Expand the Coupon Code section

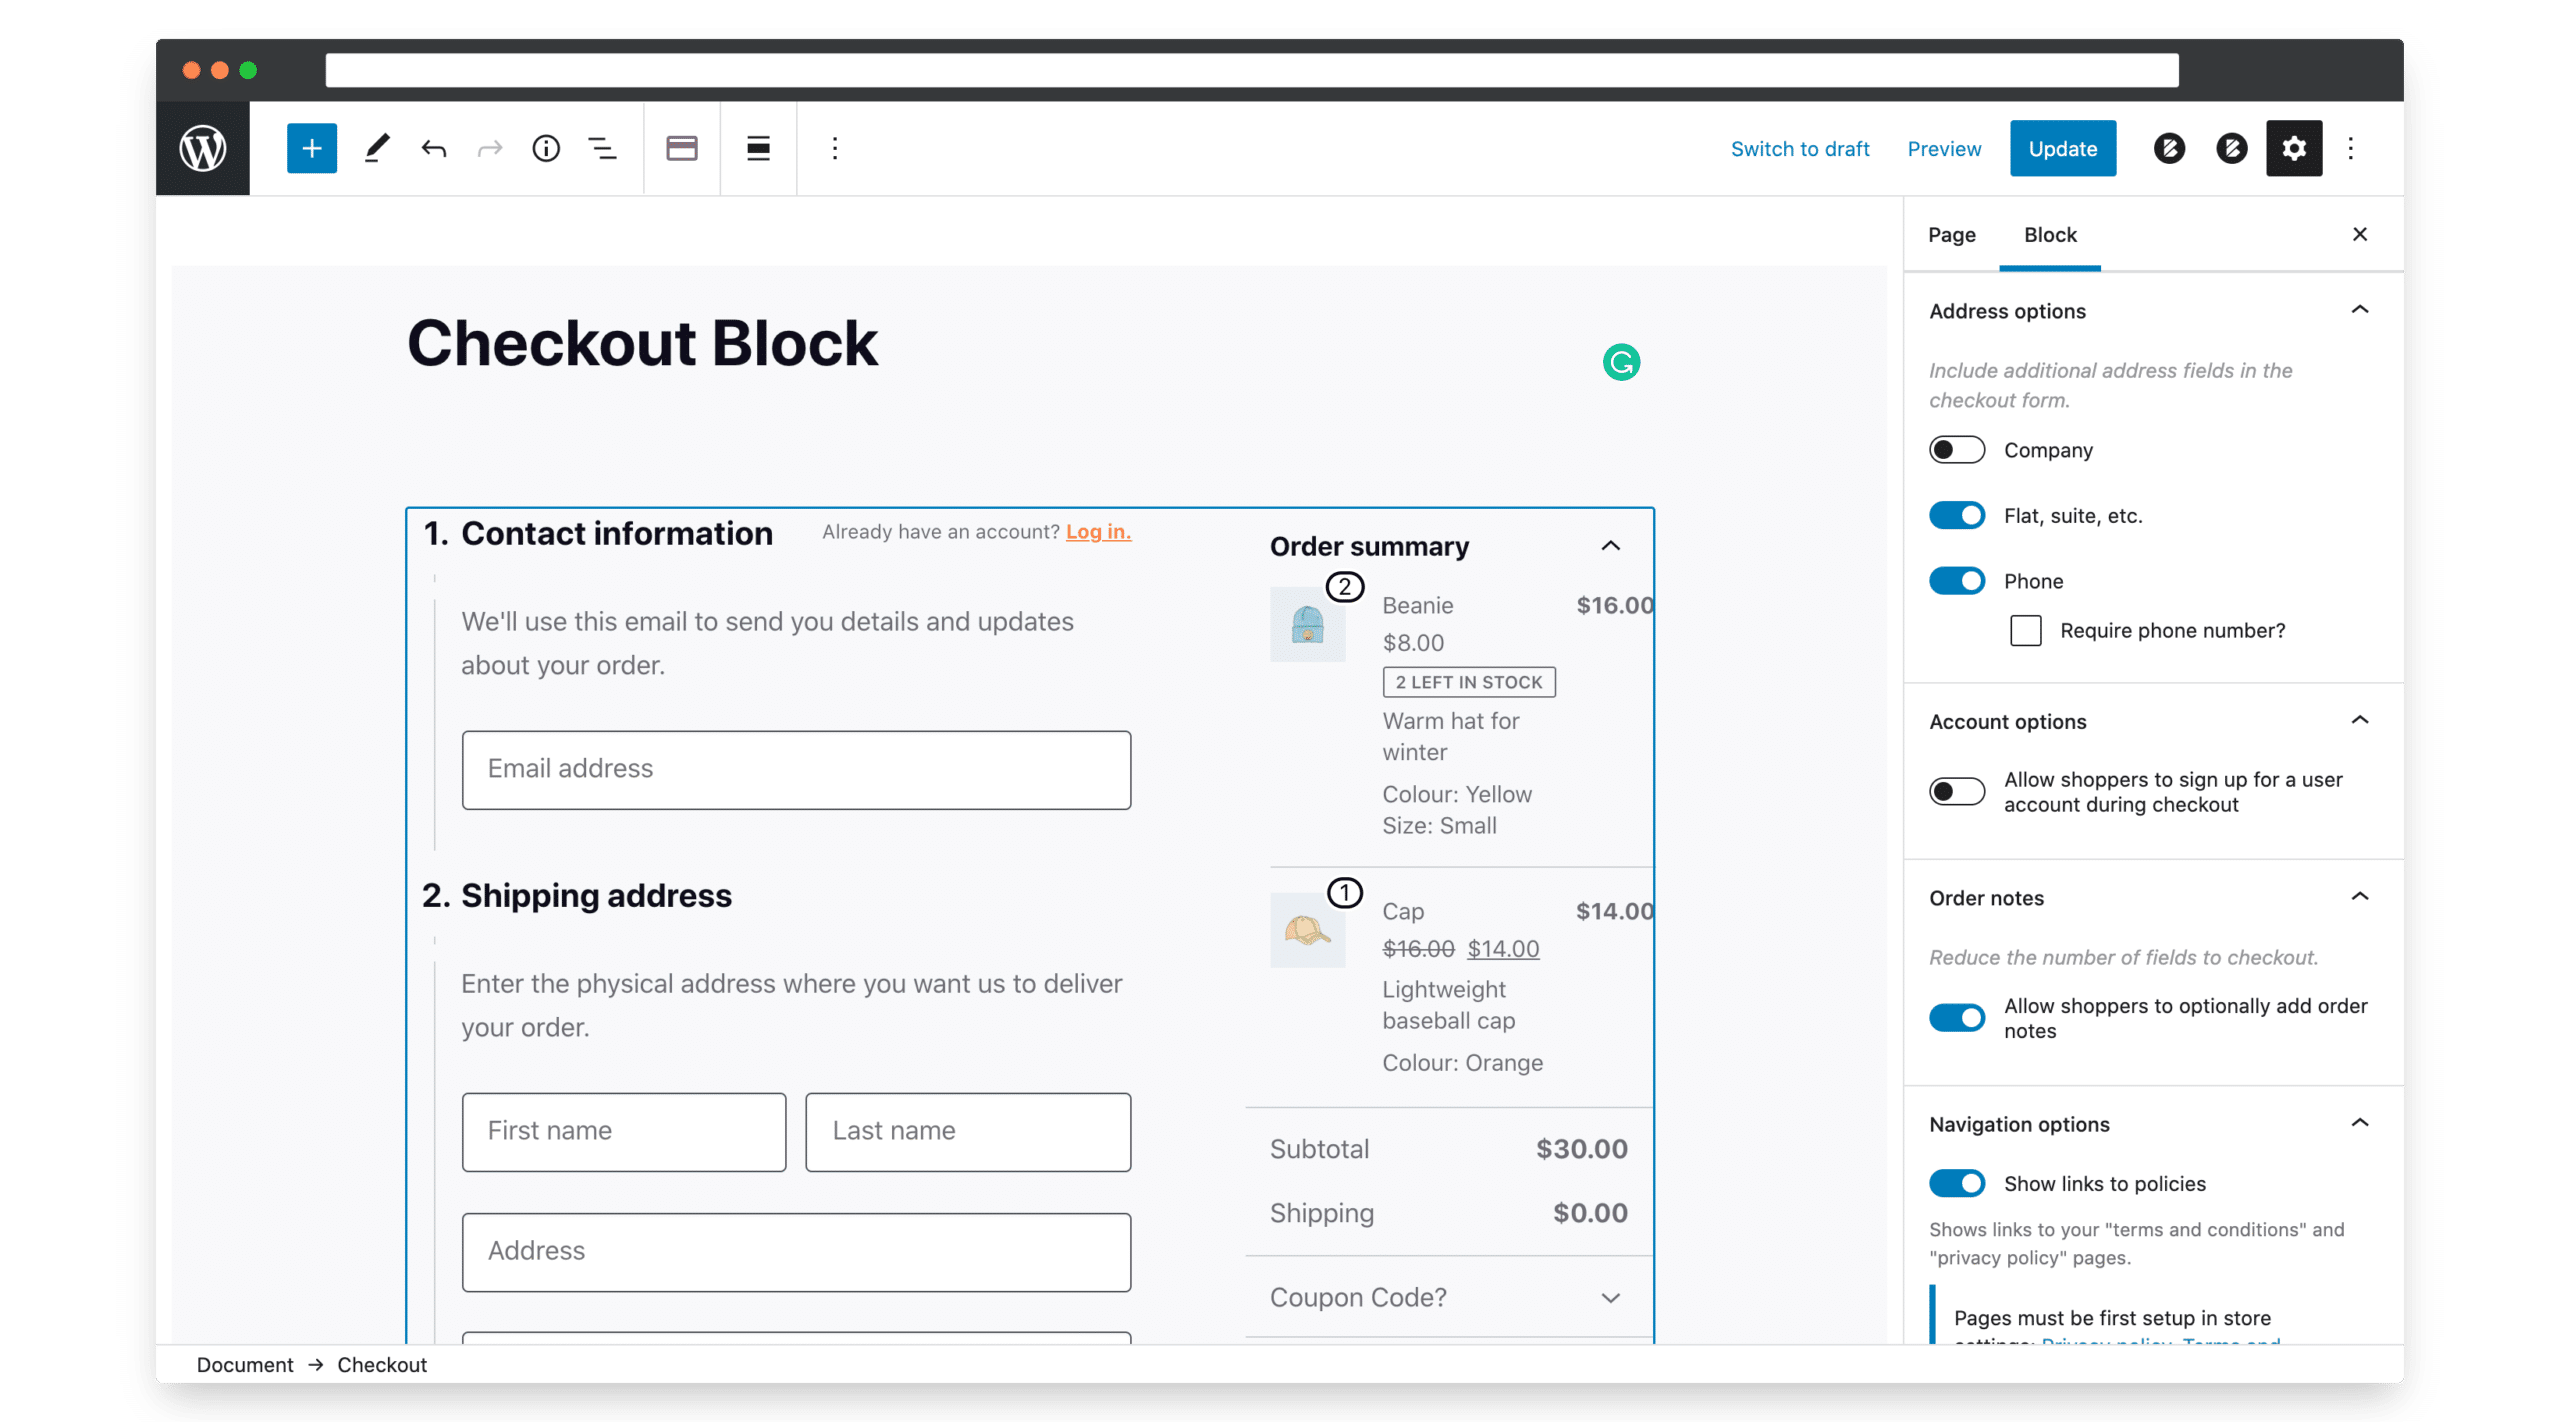click(x=1611, y=1298)
